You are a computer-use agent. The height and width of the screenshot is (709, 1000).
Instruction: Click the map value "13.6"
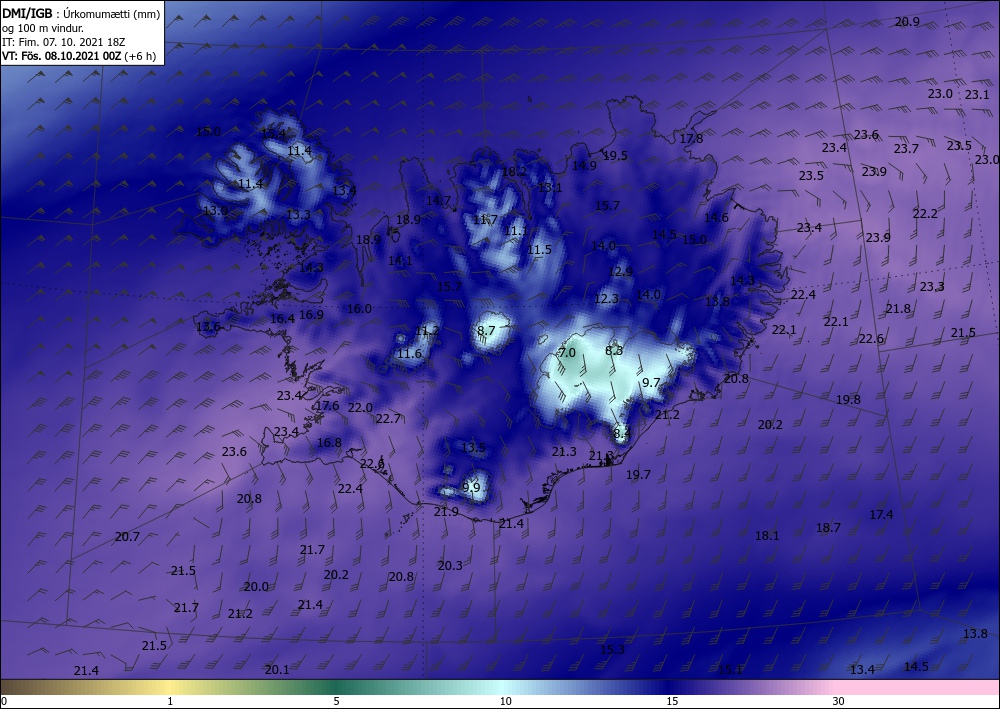pos(208,327)
